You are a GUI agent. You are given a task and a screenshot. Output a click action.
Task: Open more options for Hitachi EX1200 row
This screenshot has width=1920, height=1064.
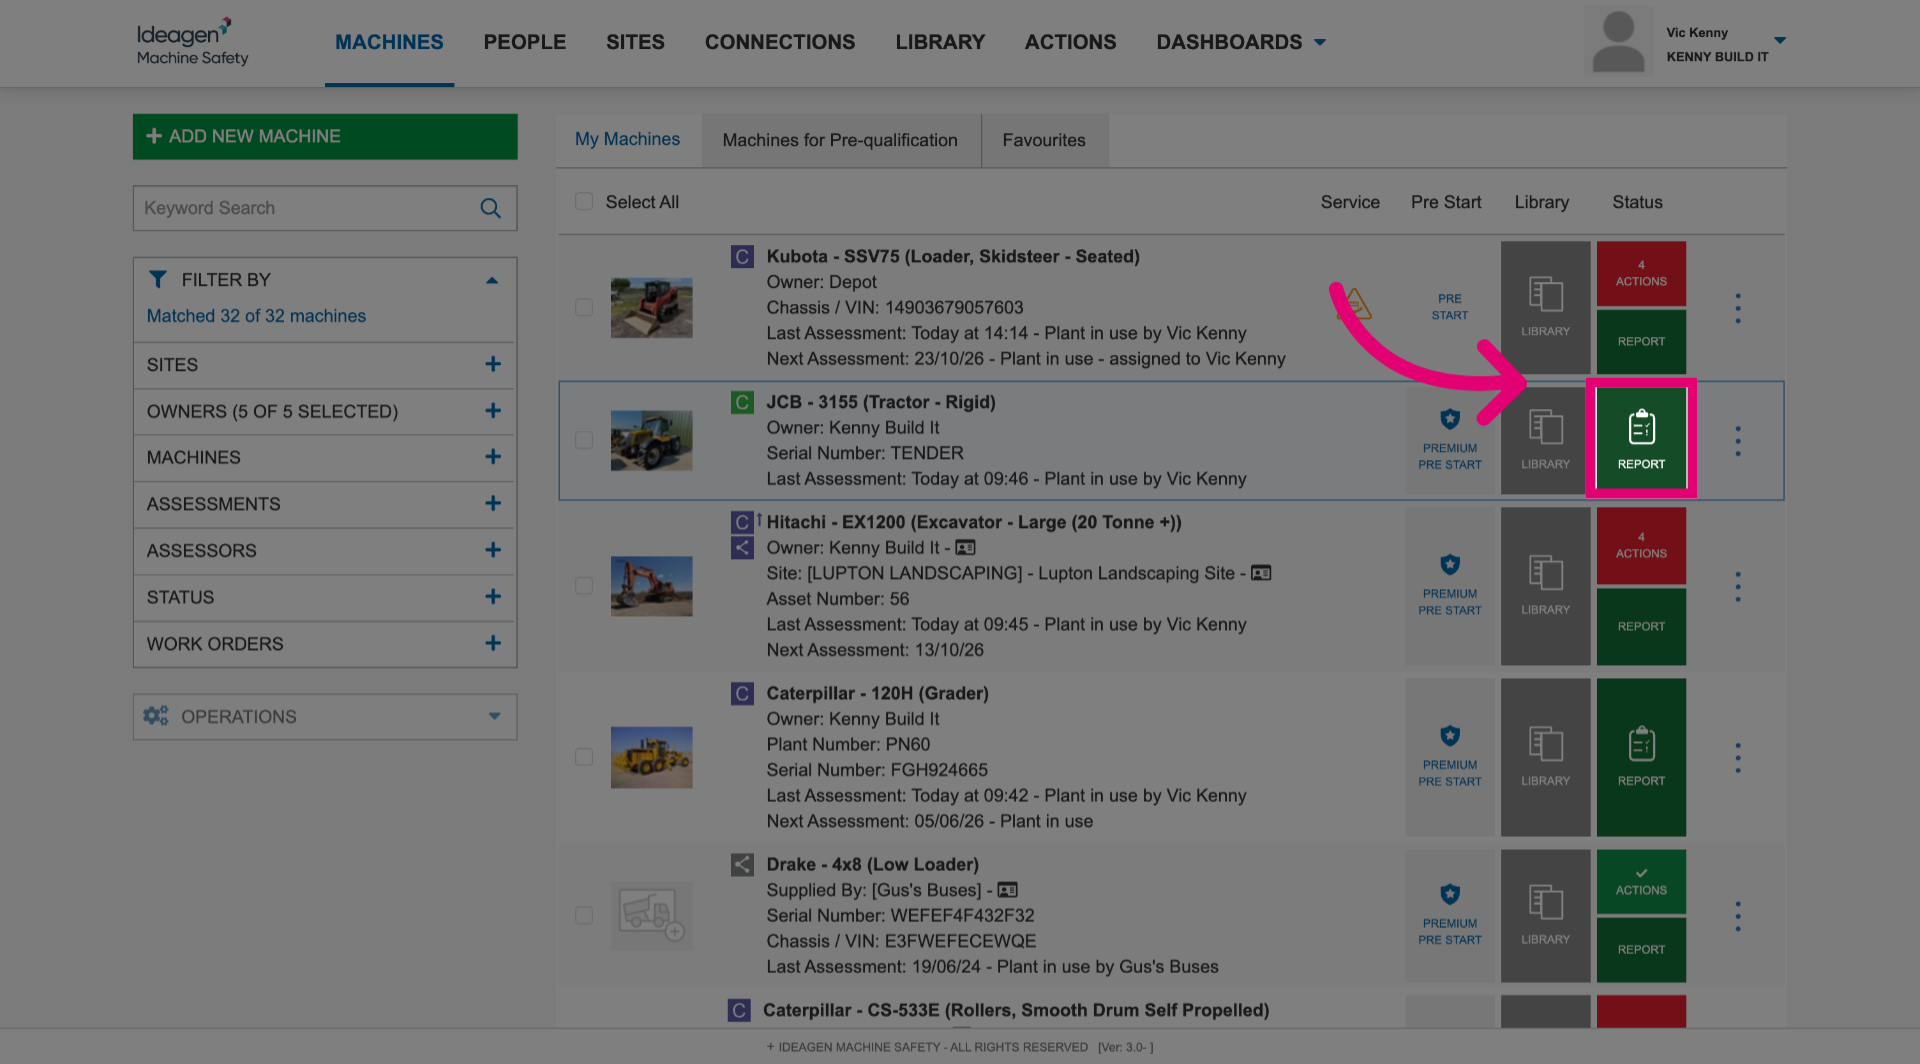[1738, 586]
